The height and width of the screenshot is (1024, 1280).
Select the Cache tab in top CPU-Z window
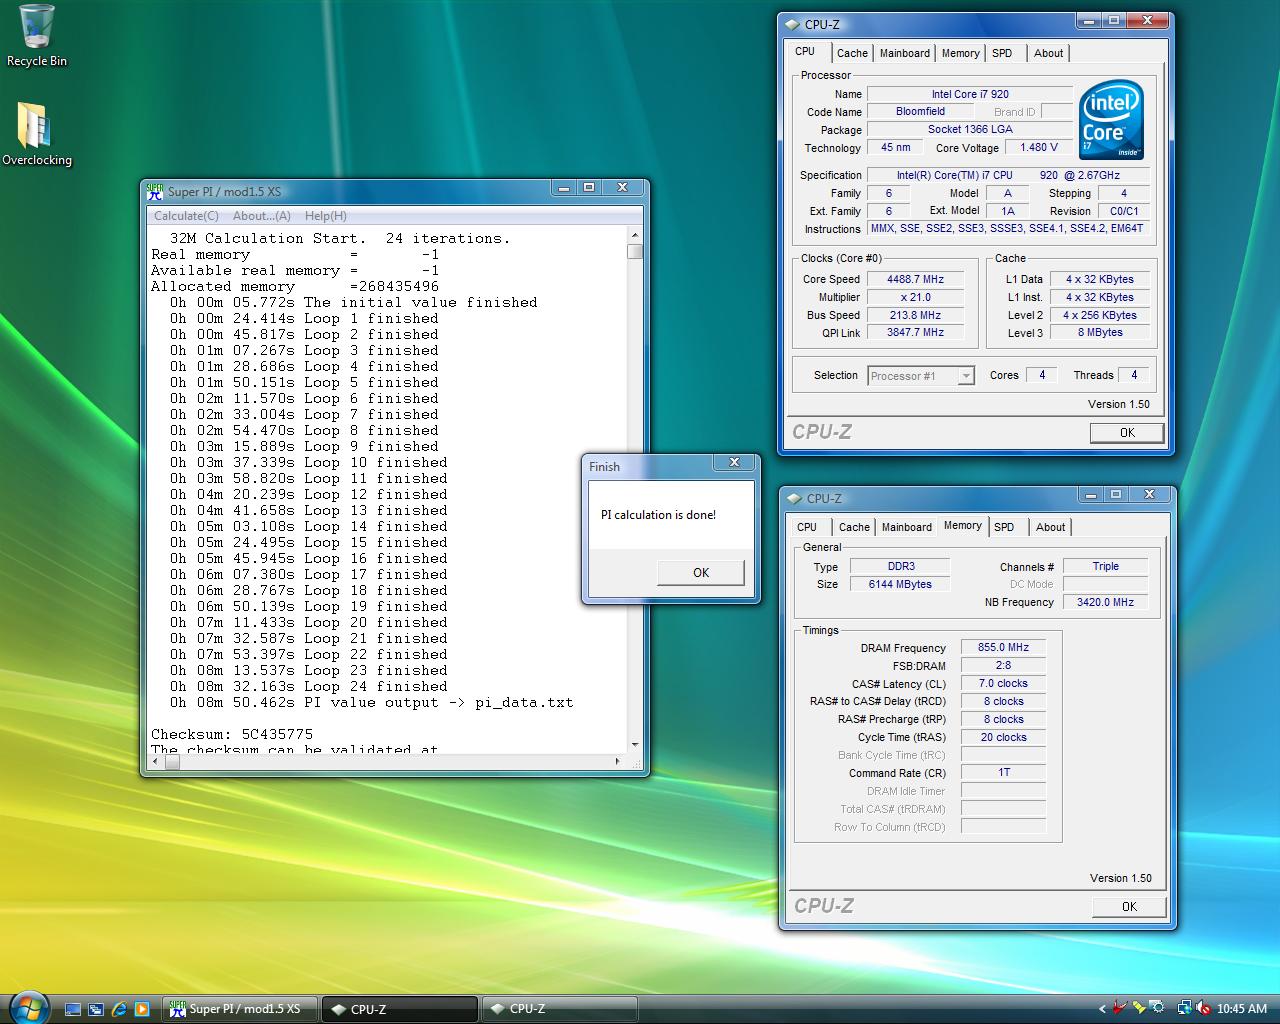[852, 53]
